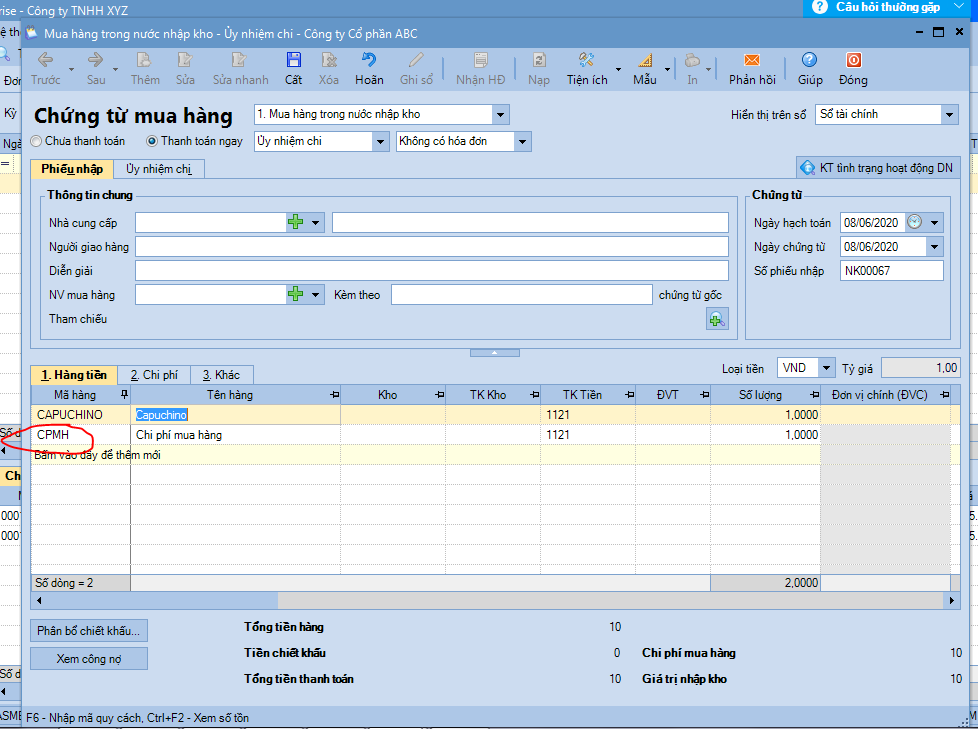Select the CAPUCHINO item code cell

80,415
